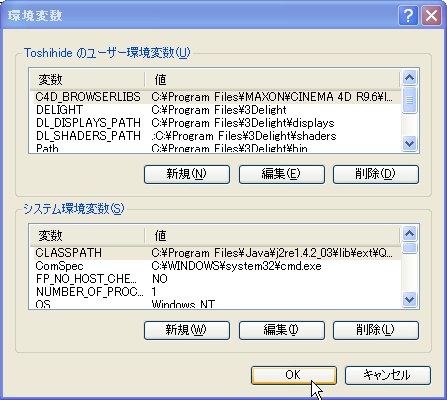Select the DL_SHADERS_PATH user variable
The height and width of the screenshot is (400, 447).
pos(215,136)
